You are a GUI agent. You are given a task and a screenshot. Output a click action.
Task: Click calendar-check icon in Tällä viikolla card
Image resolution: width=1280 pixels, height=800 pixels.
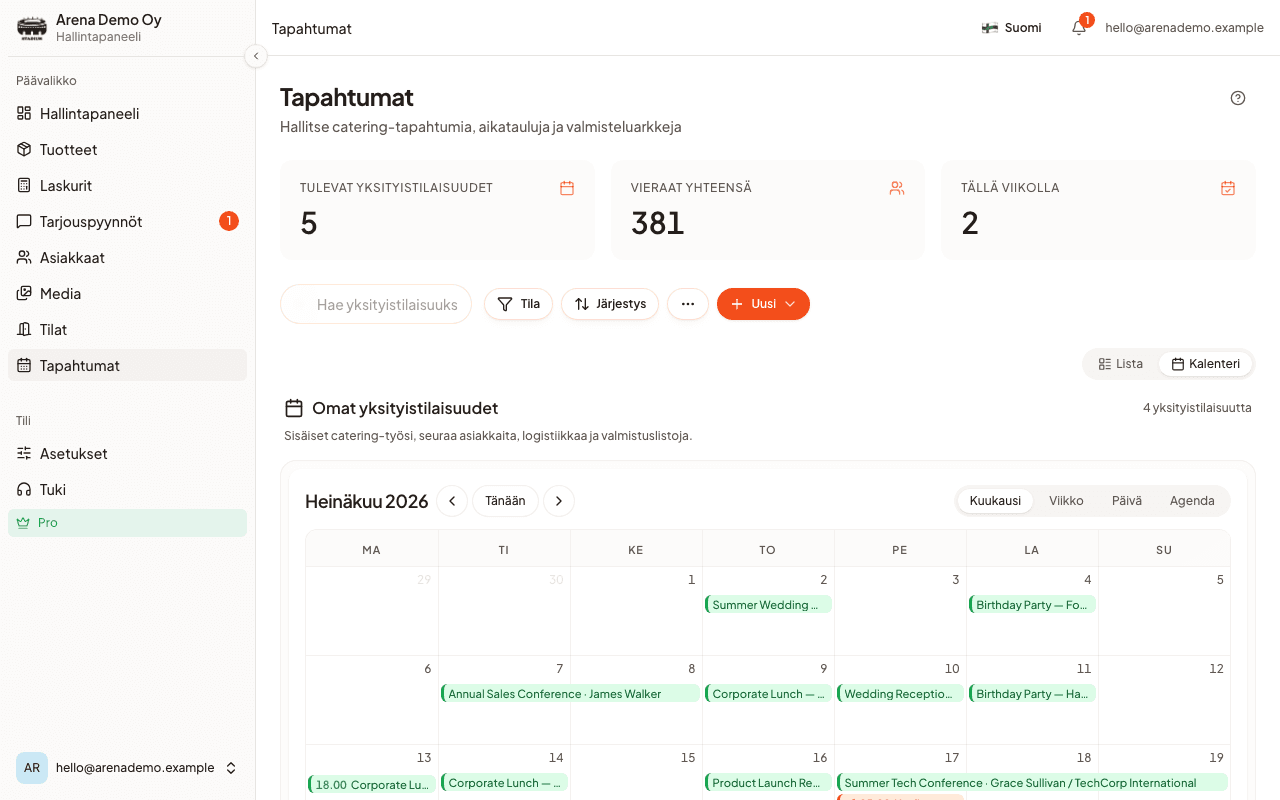pos(1228,187)
